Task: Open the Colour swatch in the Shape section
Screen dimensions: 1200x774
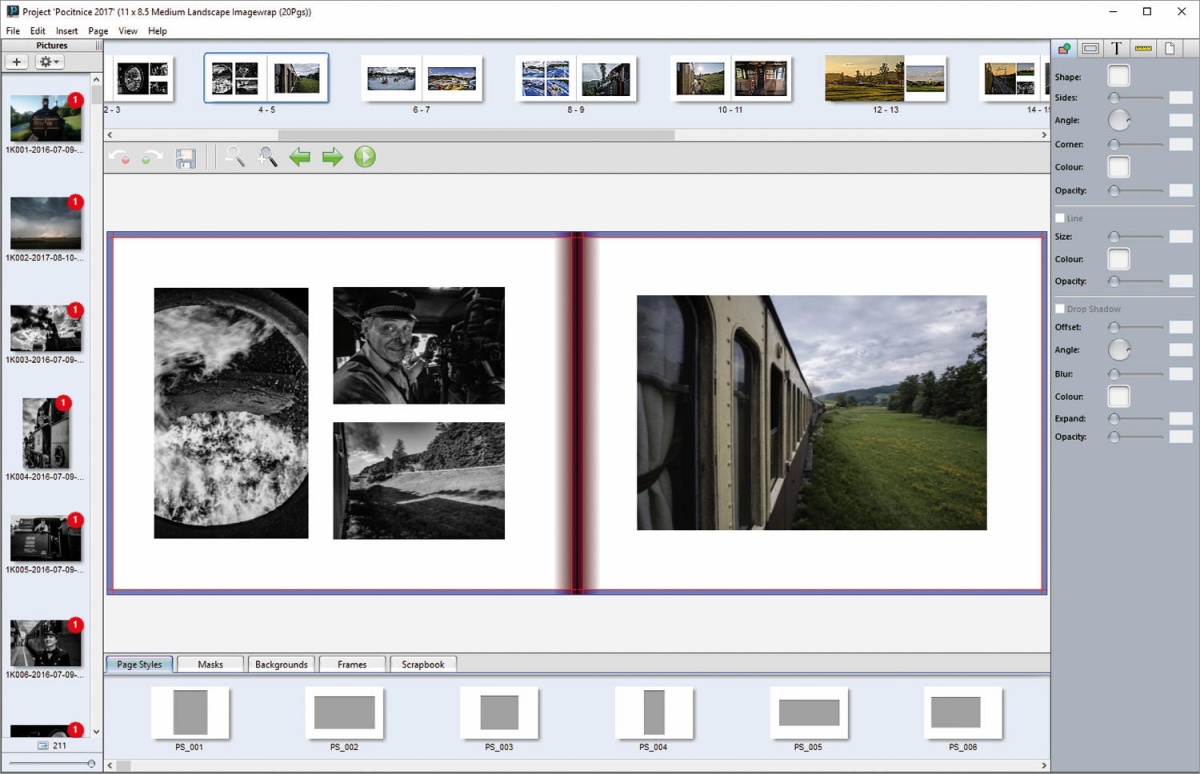Action: pyautogui.click(x=1119, y=167)
